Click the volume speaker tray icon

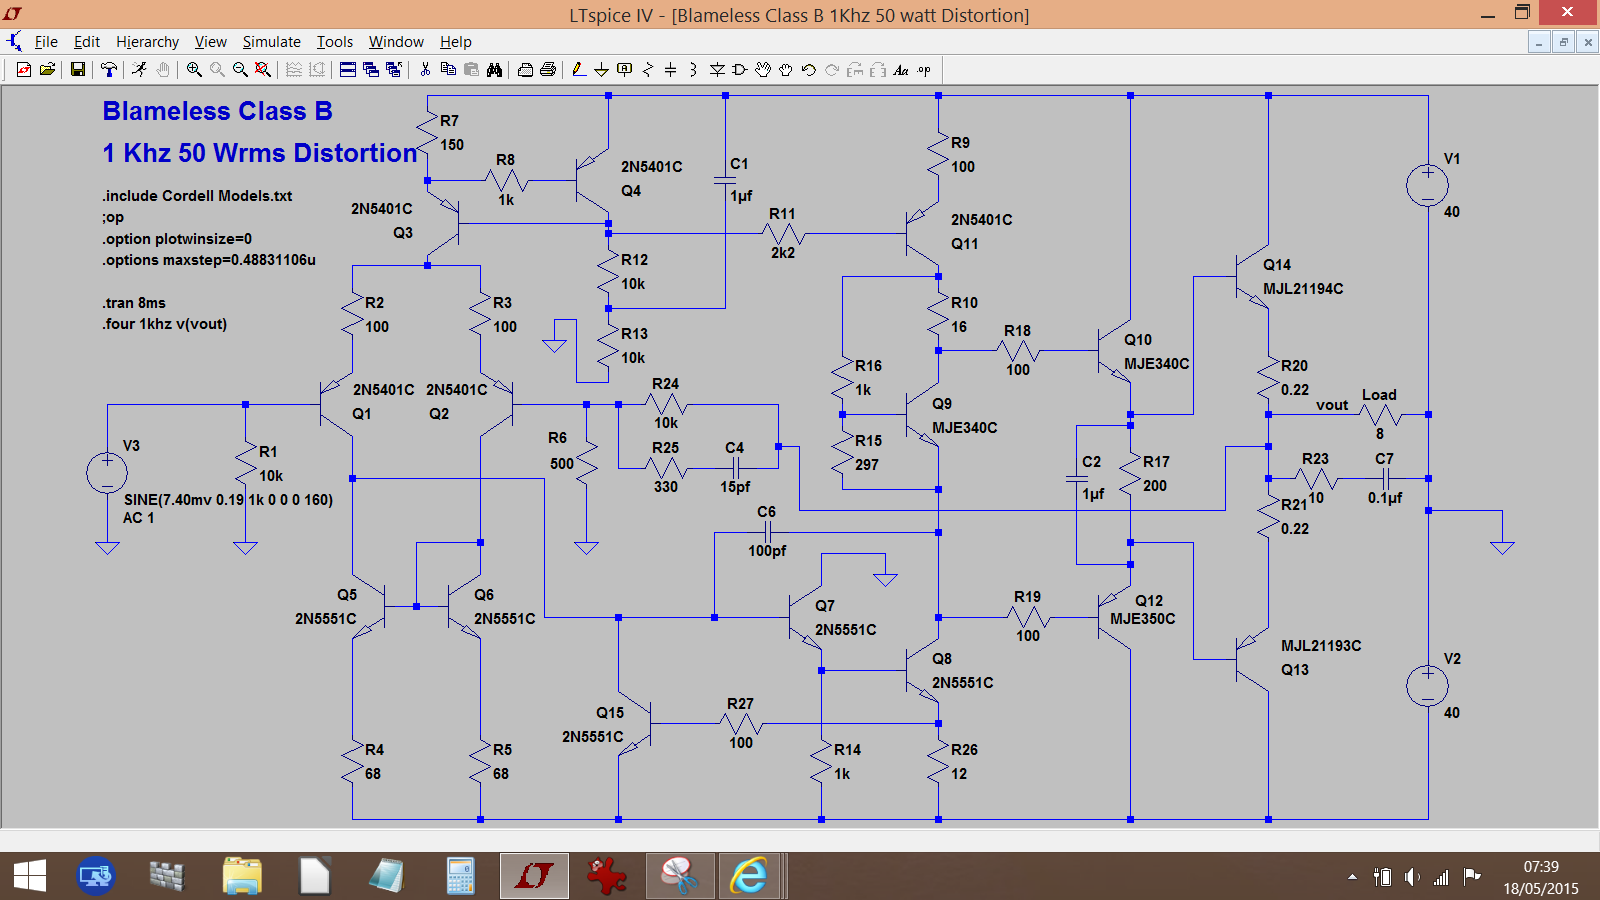click(x=1412, y=877)
